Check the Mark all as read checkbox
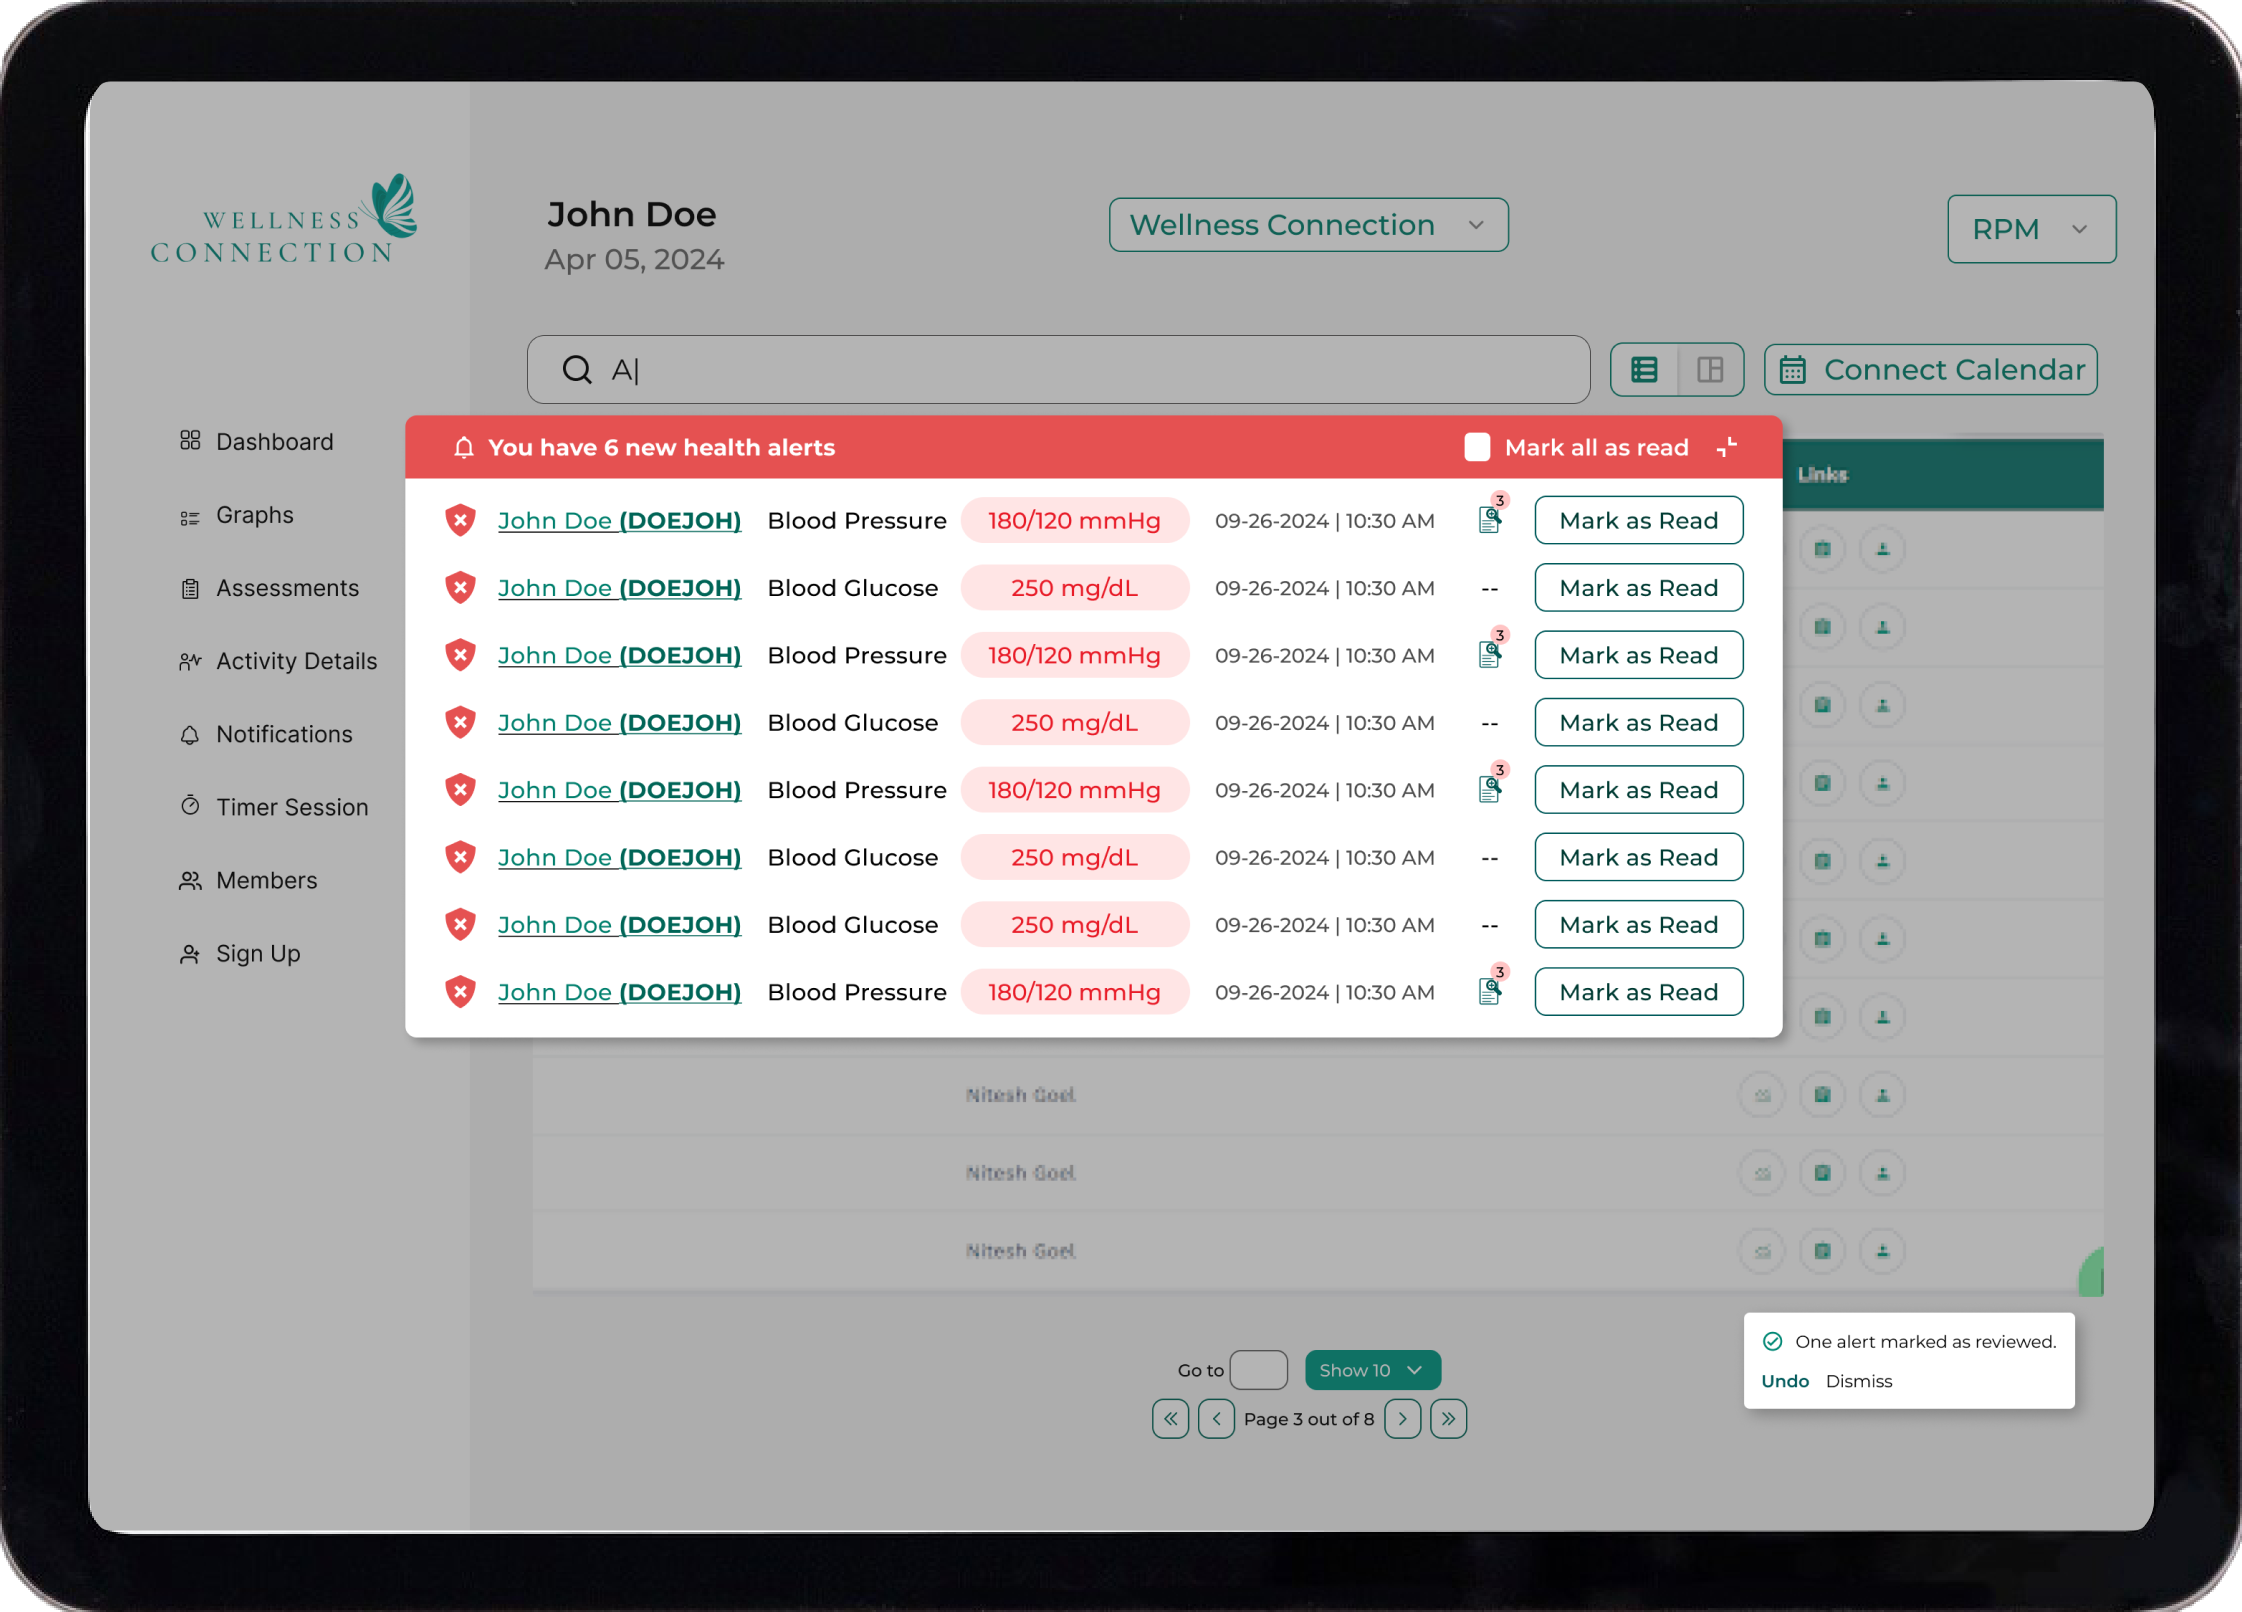This screenshot has width=2242, height=1612. (x=1476, y=447)
